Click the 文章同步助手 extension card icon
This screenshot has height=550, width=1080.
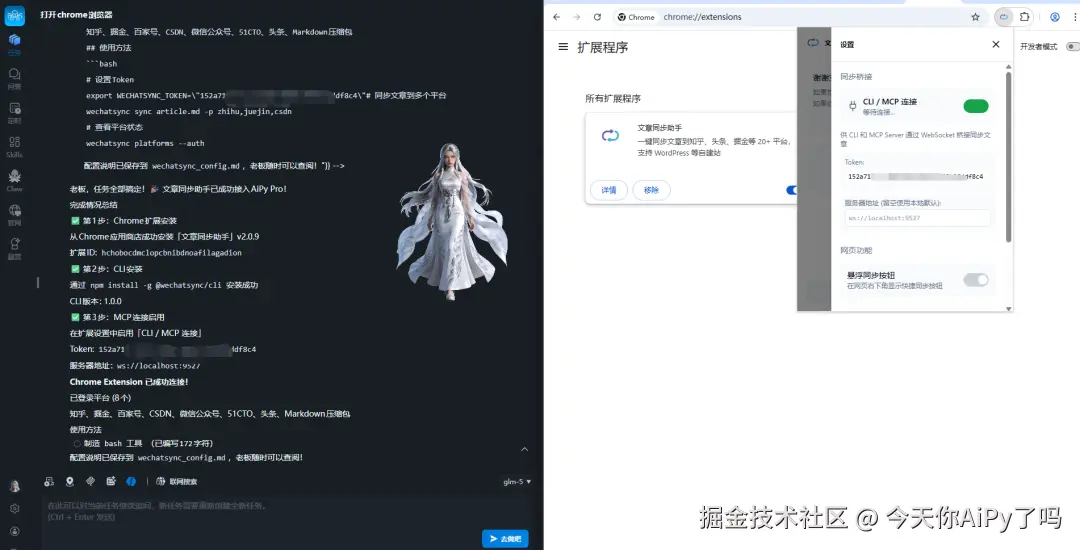[610, 136]
